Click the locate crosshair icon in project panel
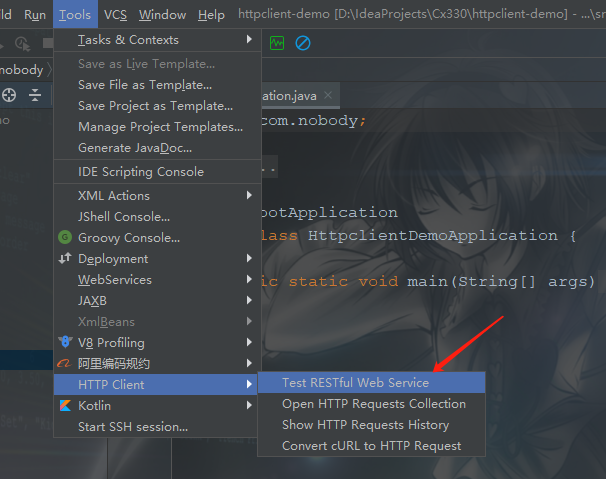 coord(9,95)
